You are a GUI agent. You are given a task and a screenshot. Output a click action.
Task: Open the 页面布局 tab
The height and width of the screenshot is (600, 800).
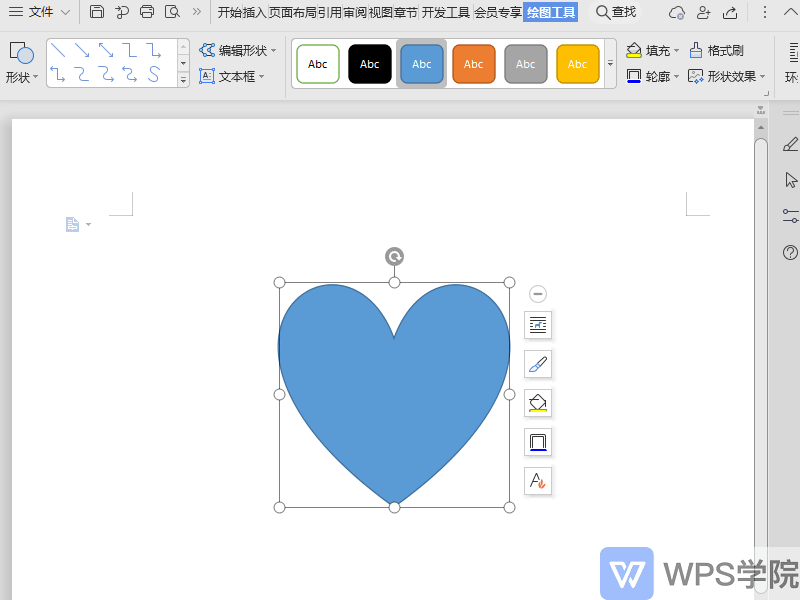pos(292,12)
